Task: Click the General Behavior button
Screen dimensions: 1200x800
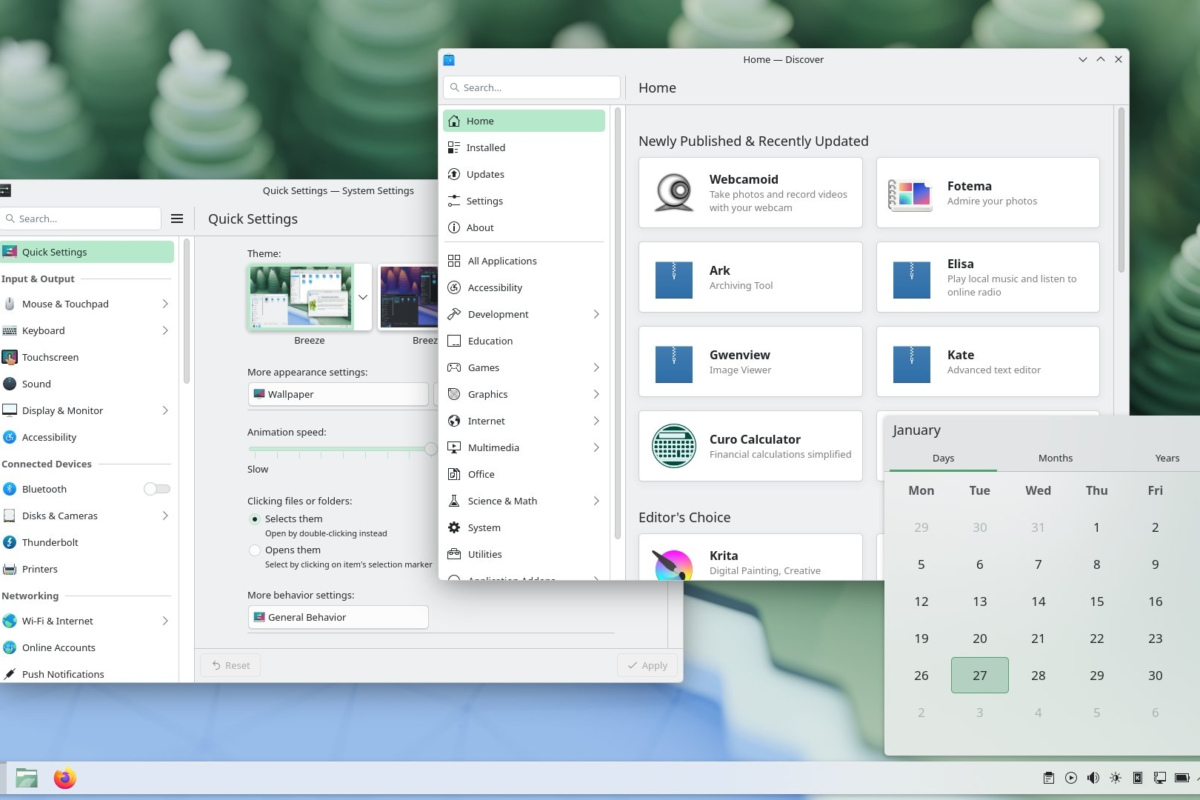Action: [338, 617]
